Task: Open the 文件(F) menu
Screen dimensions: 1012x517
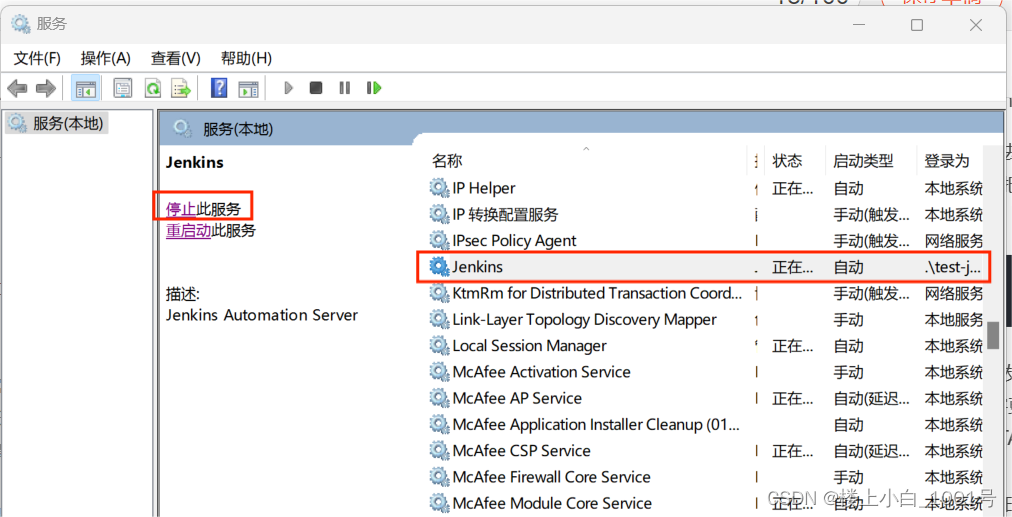Action: point(37,58)
